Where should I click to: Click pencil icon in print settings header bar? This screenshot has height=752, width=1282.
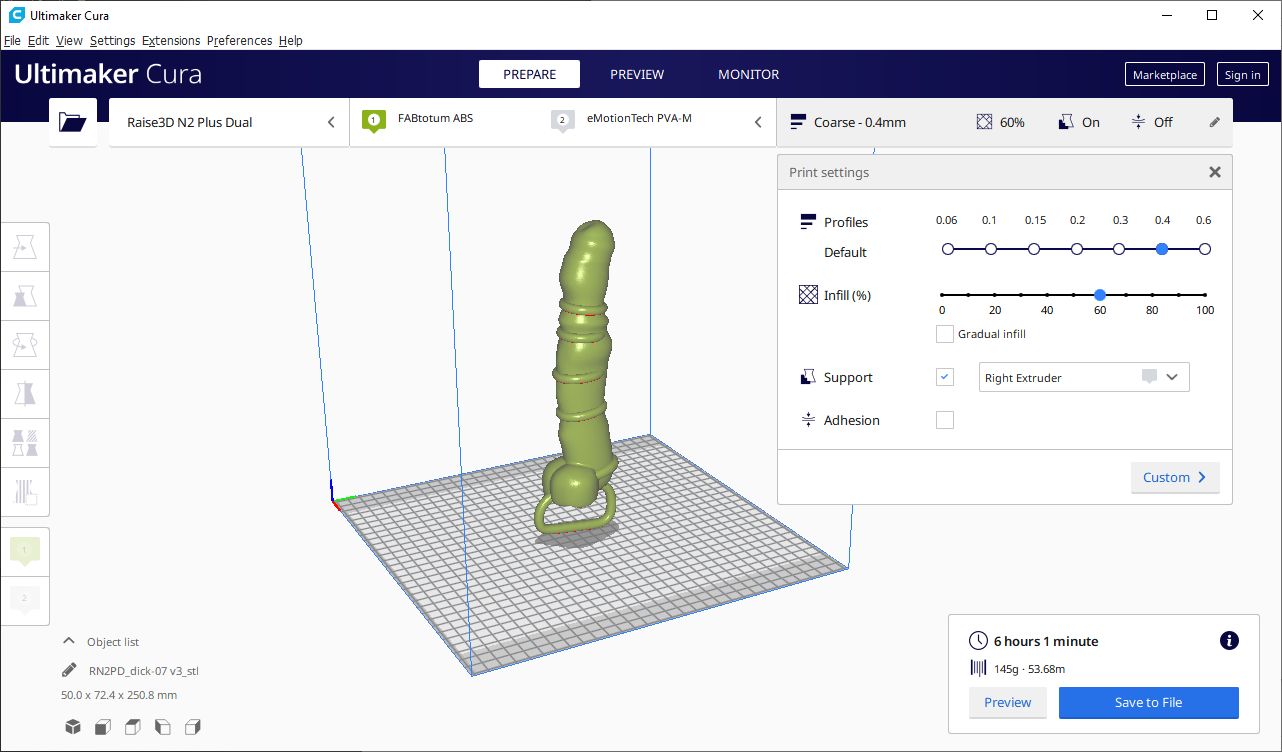[x=1215, y=122]
